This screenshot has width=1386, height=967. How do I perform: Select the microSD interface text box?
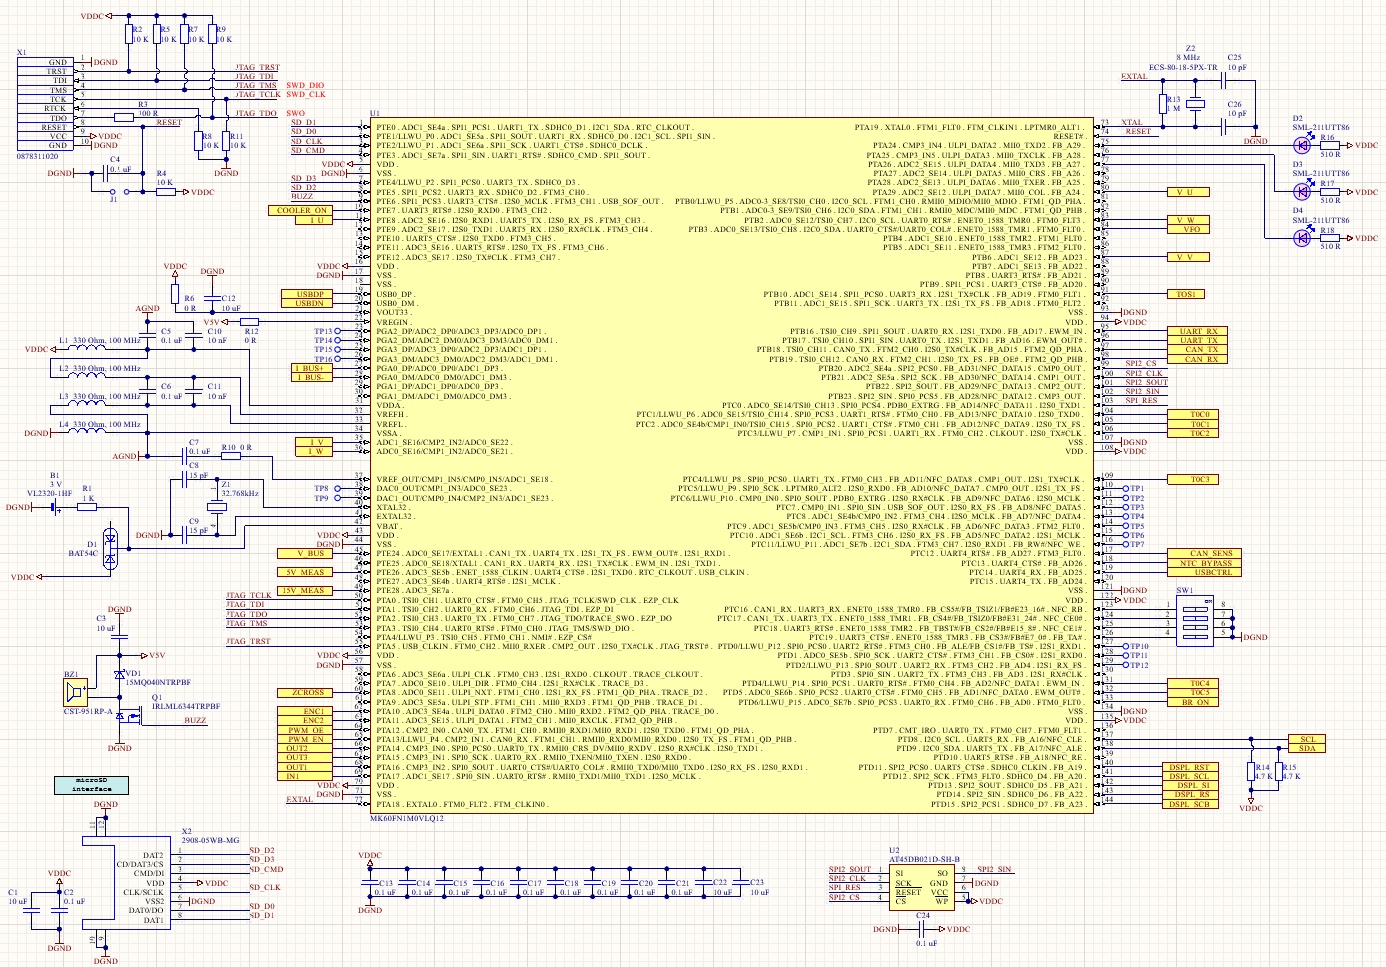coord(92,784)
